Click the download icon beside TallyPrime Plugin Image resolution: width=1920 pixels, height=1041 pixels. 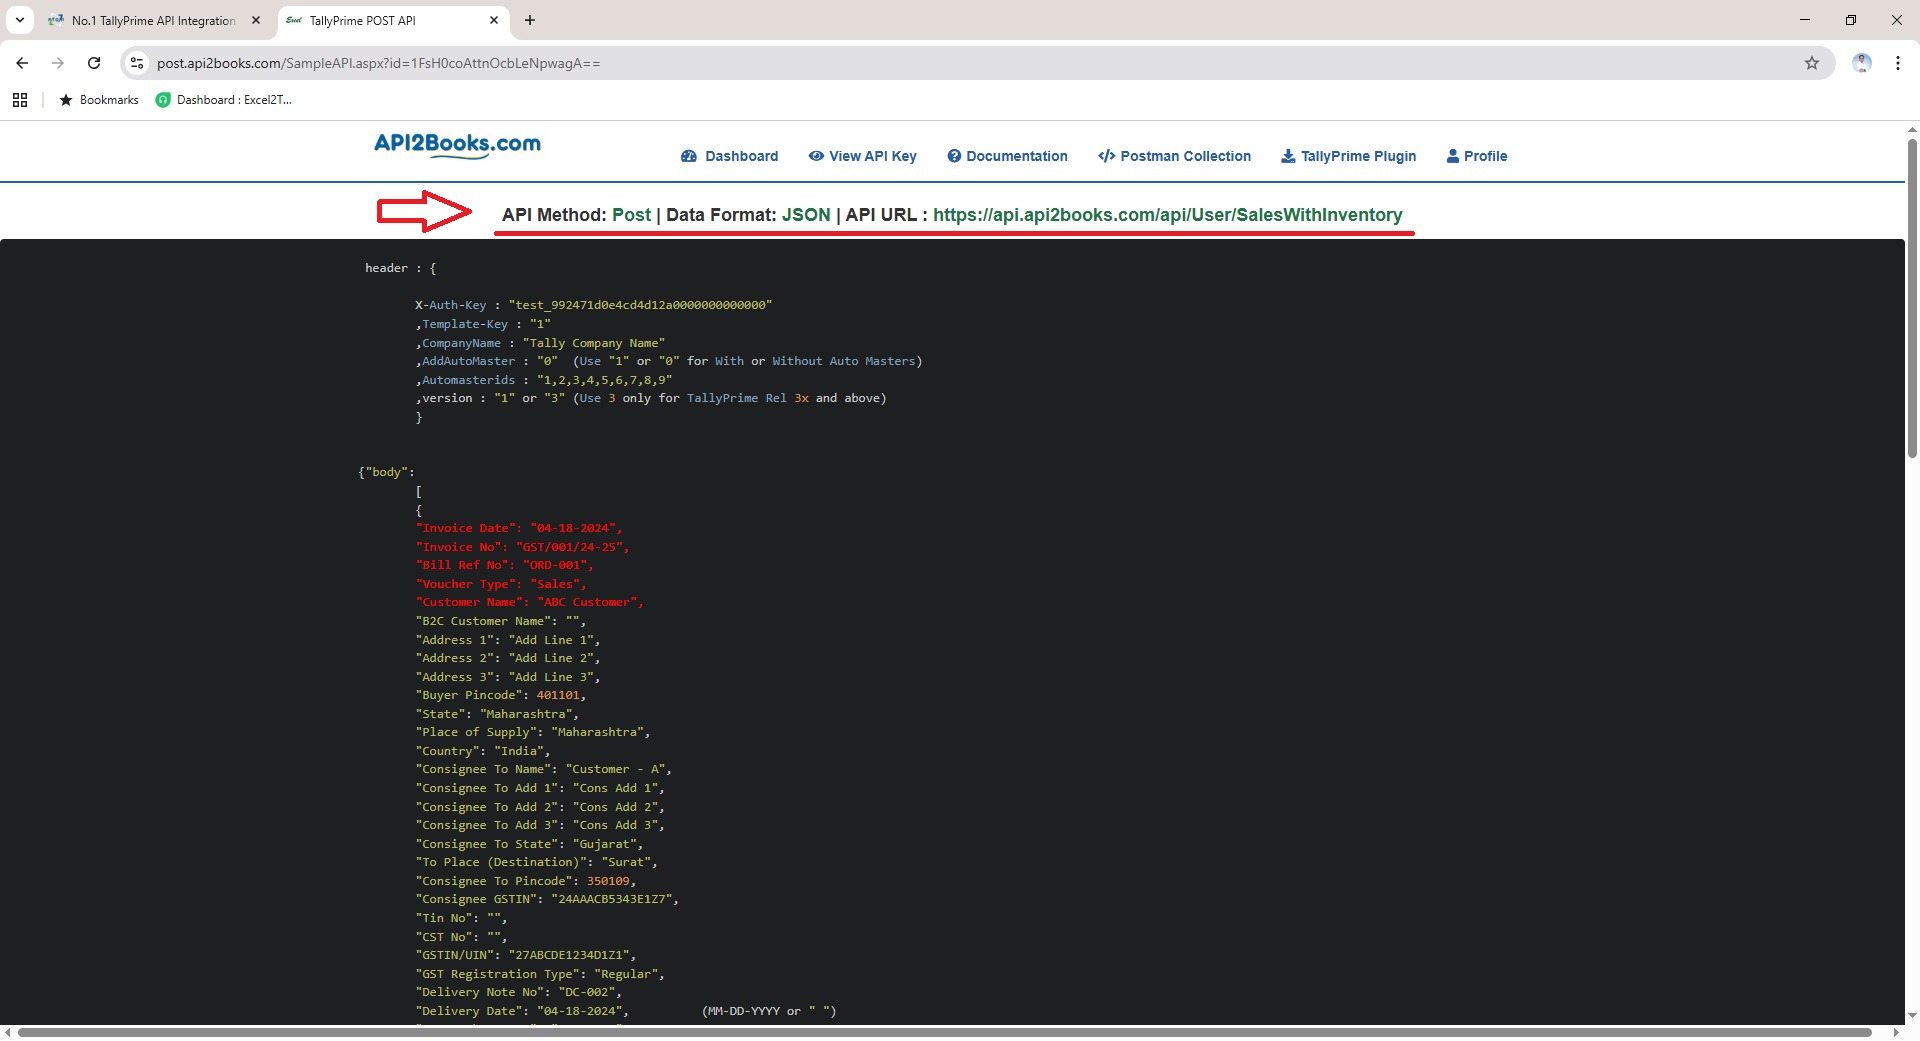click(1288, 156)
